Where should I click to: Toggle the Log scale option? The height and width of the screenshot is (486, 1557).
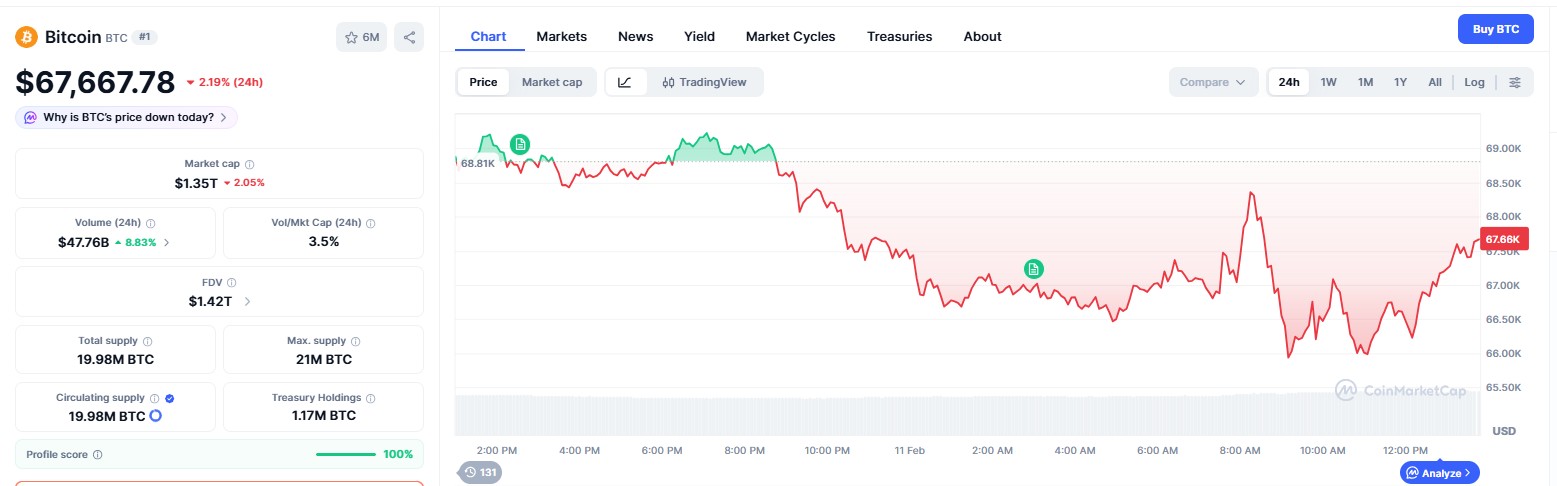pyautogui.click(x=1474, y=82)
